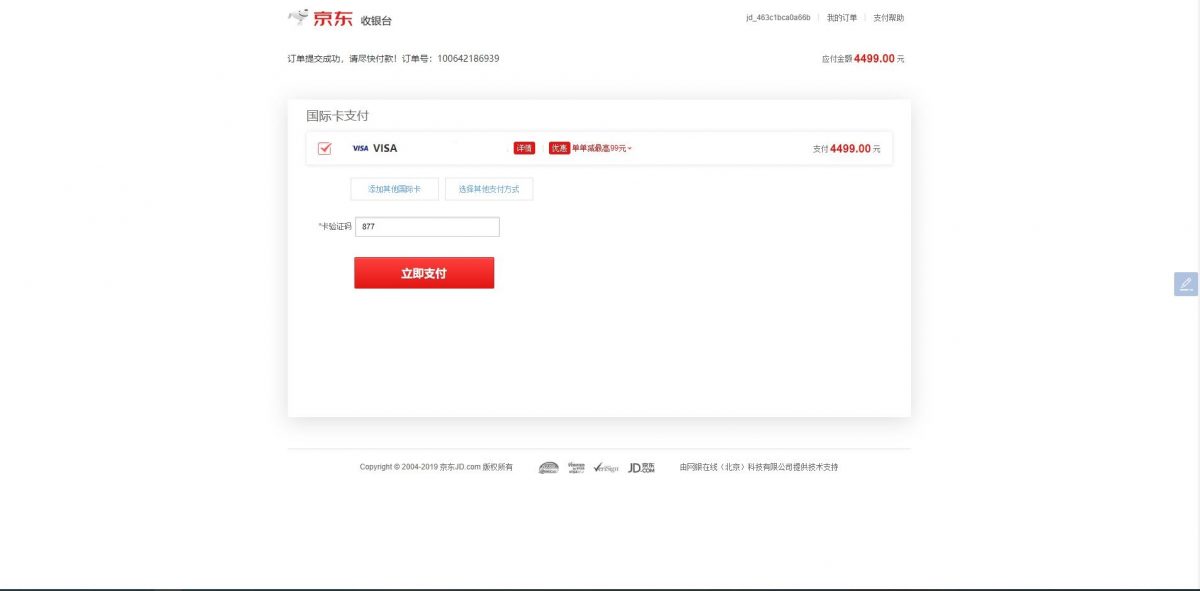Screen dimensions: 1200x591
Task: Open 我的订单 link in header
Action: [842, 18]
